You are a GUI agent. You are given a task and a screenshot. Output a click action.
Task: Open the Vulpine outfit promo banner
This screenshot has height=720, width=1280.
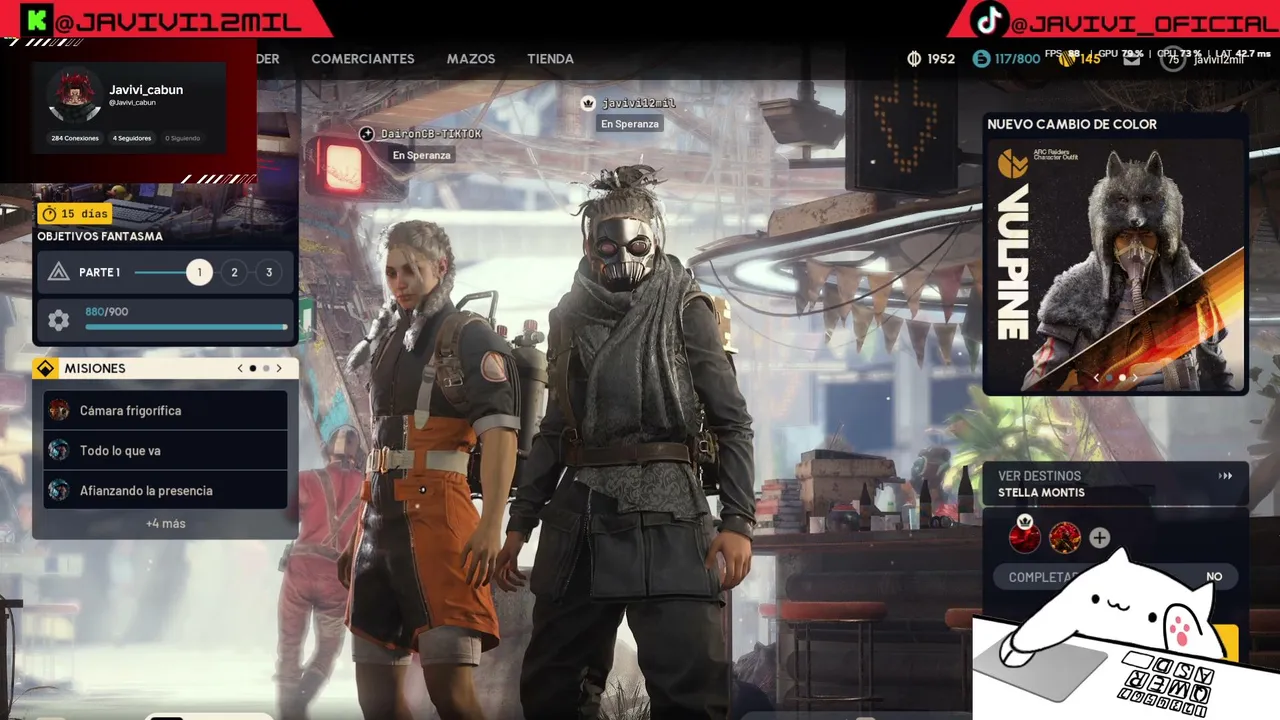(1116, 266)
